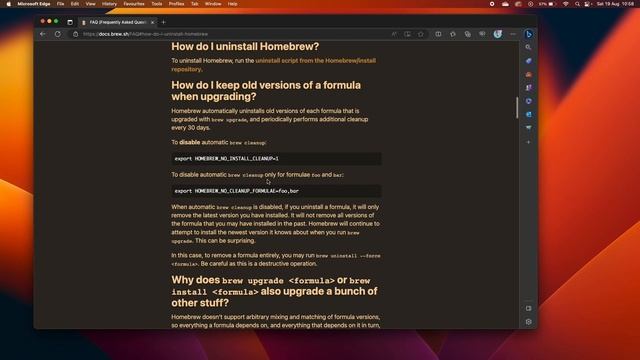Open Edge Settings and more menu
The height and width of the screenshot is (360, 640).
click(513, 34)
